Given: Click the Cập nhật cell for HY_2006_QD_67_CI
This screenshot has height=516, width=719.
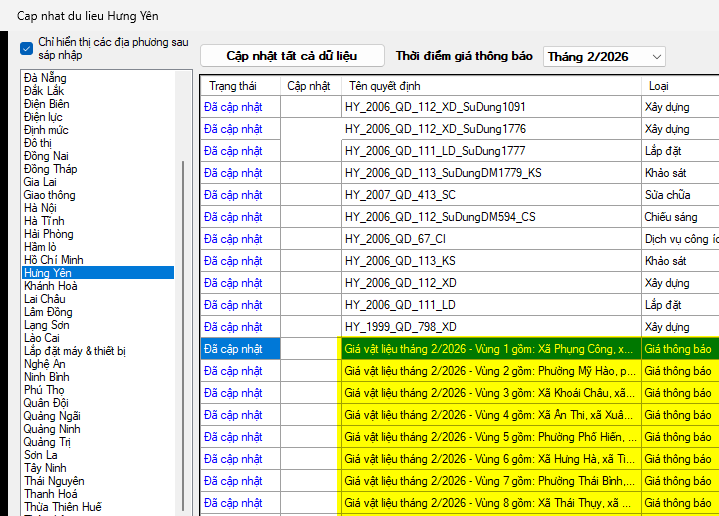Looking at the screenshot, I should coord(310,239).
